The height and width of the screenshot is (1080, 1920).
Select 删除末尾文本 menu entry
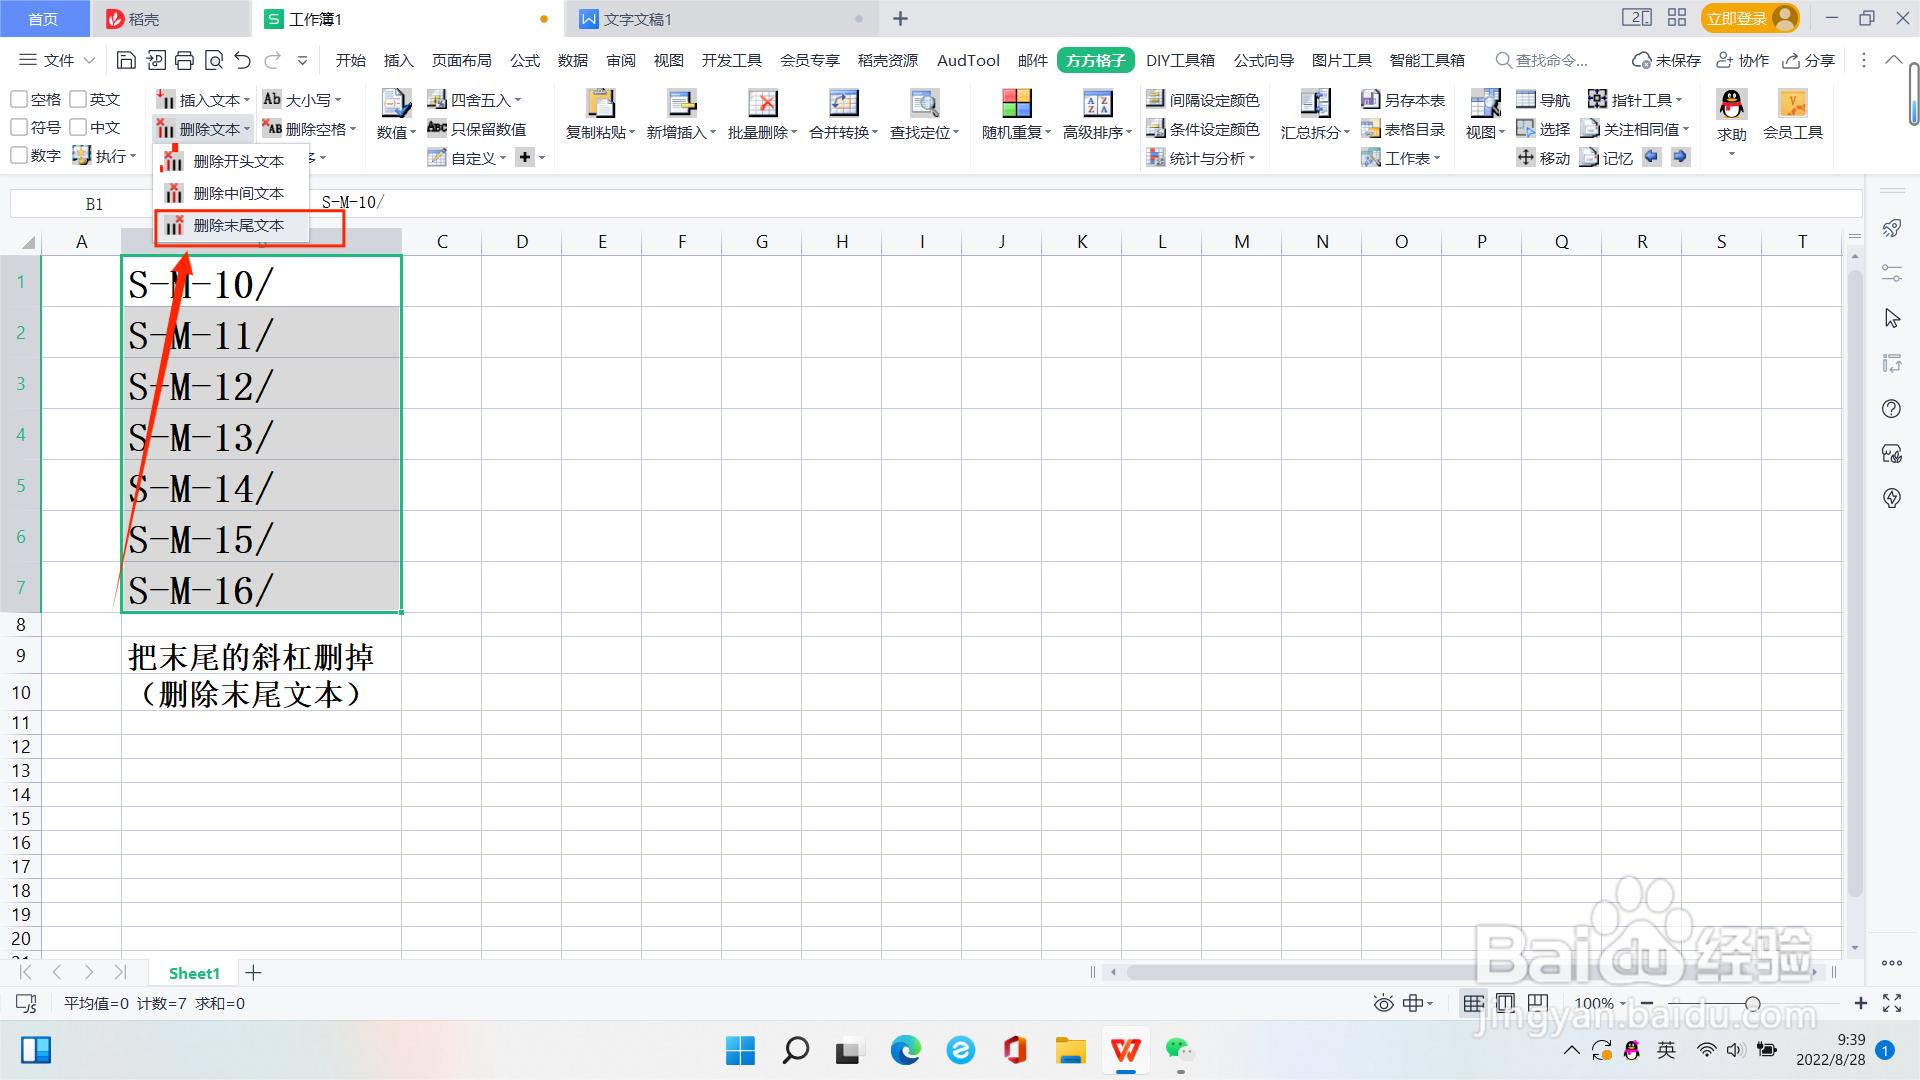(x=238, y=226)
